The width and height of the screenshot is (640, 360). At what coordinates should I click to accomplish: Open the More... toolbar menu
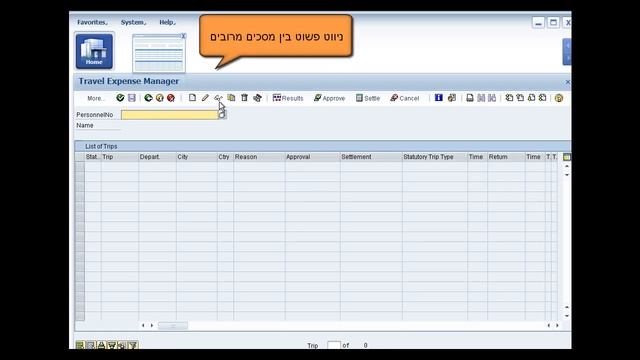pos(96,98)
